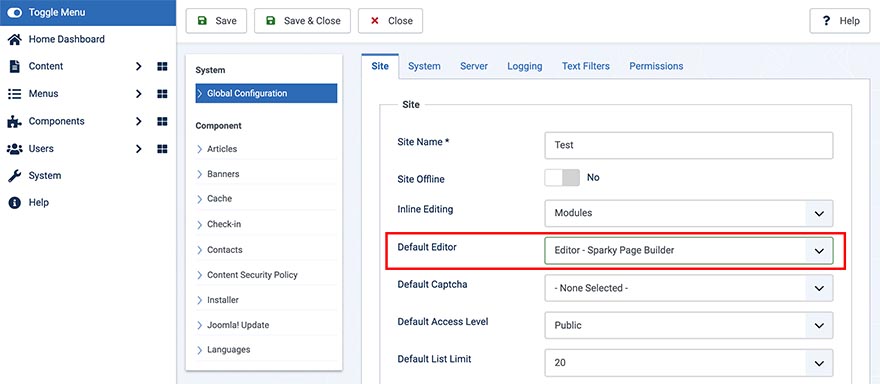Screen dimensions: 880x384
Task: Click the Save button
Action: click(217, 21)
